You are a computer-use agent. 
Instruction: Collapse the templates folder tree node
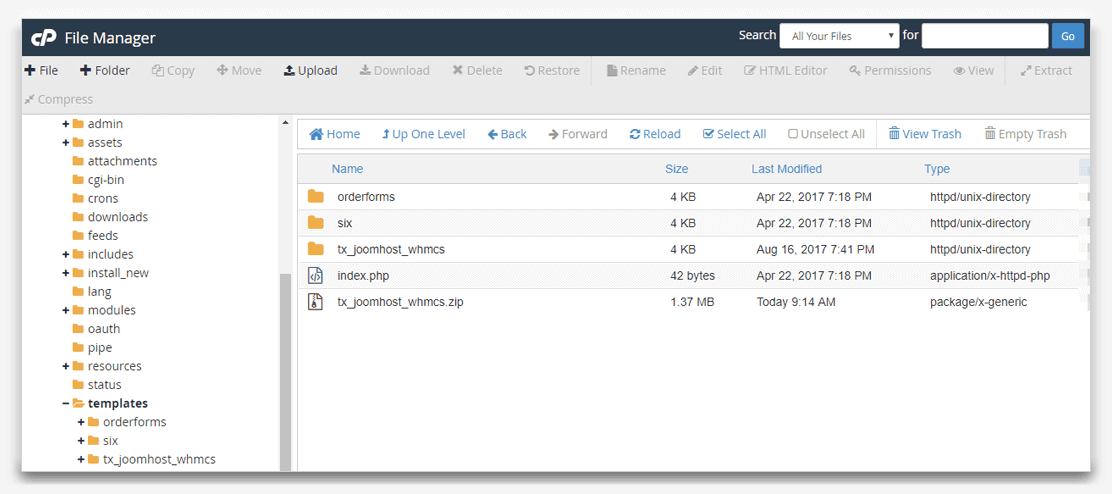point(66,404)
